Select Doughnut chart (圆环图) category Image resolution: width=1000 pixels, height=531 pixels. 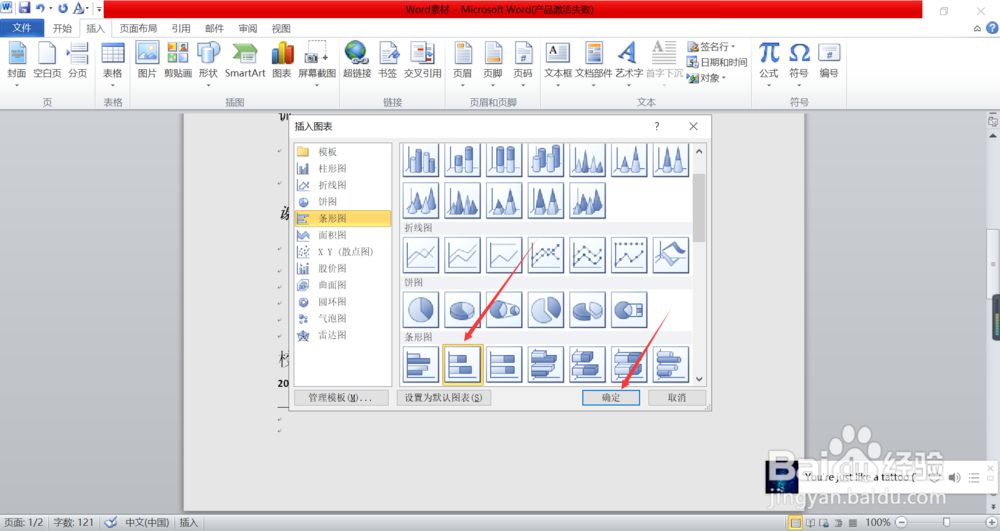[x=342, y=302]
